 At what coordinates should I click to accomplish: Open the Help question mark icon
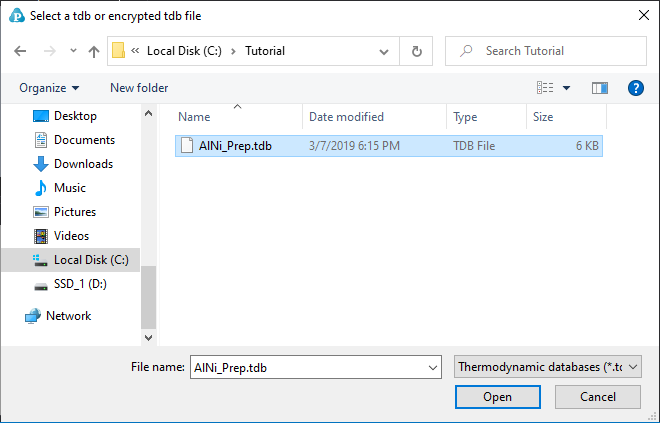(635, 88)
